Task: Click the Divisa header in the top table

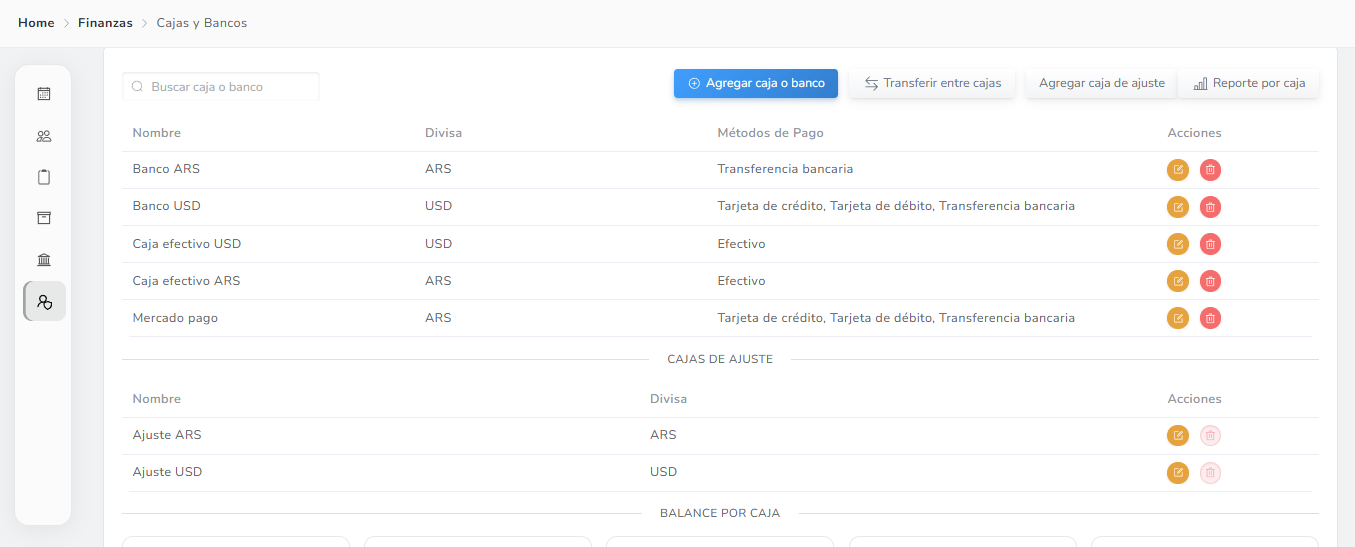Action: pyautogui.click(x=443, y=133)
